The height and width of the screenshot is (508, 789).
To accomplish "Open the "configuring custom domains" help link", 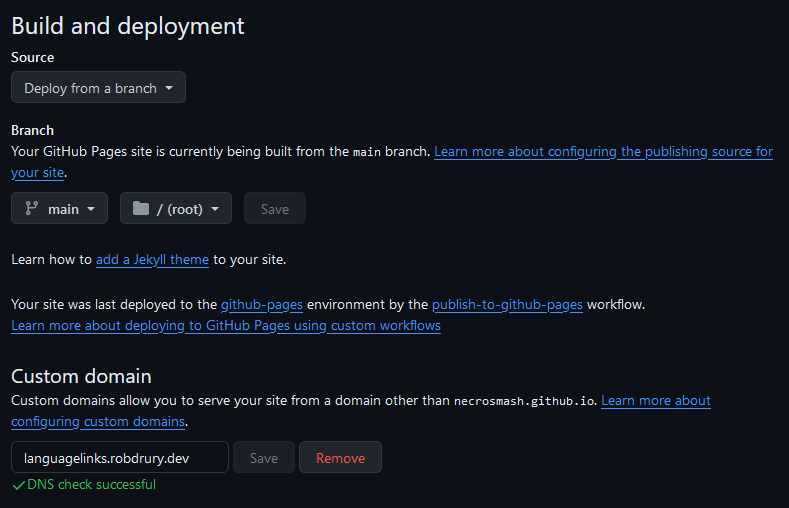I will coord(98,422).
